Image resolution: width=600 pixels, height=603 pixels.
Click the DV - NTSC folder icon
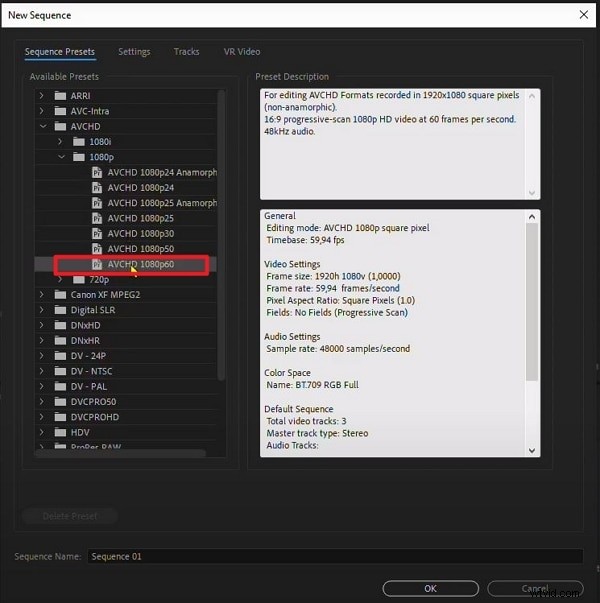click(x=60, y=371)
